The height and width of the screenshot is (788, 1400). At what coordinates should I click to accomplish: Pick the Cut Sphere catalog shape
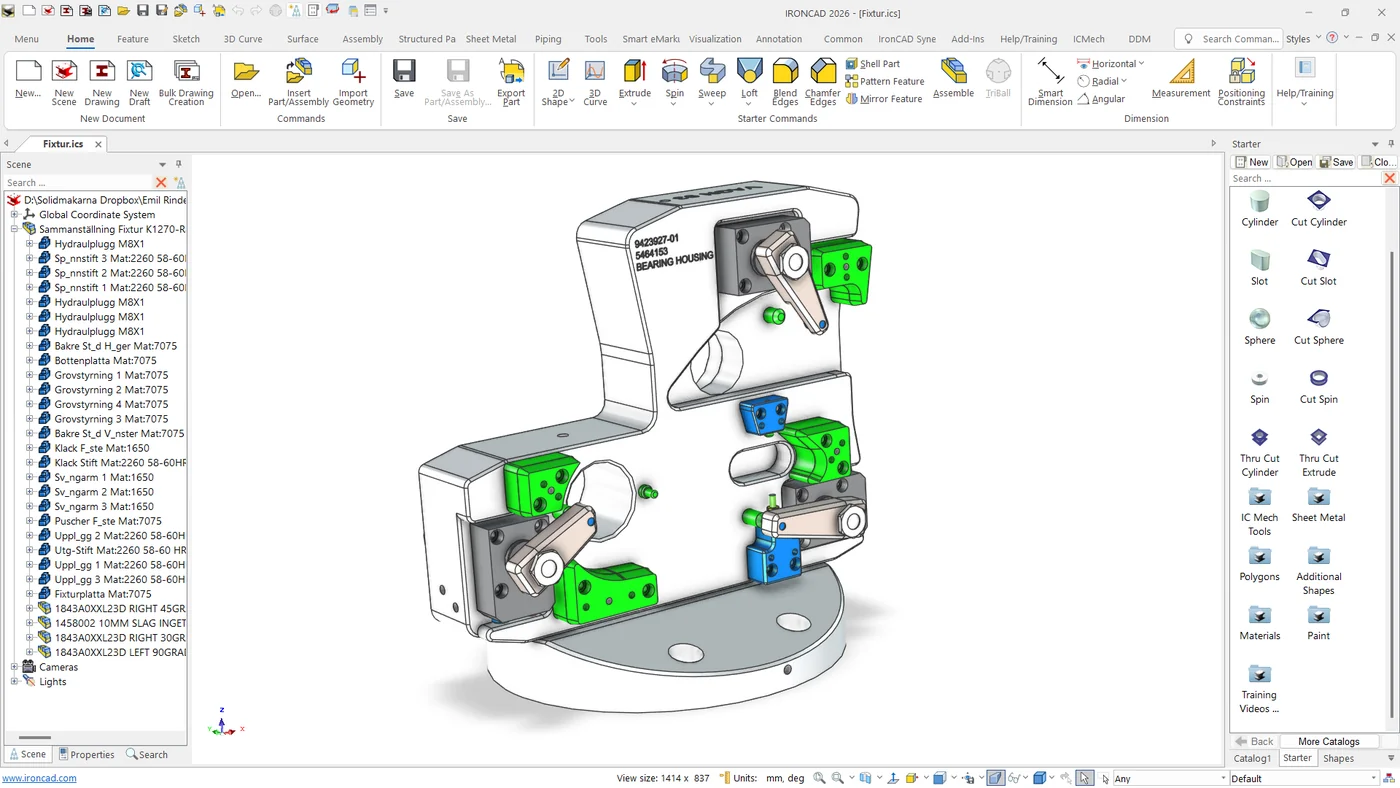(1319, 326)
